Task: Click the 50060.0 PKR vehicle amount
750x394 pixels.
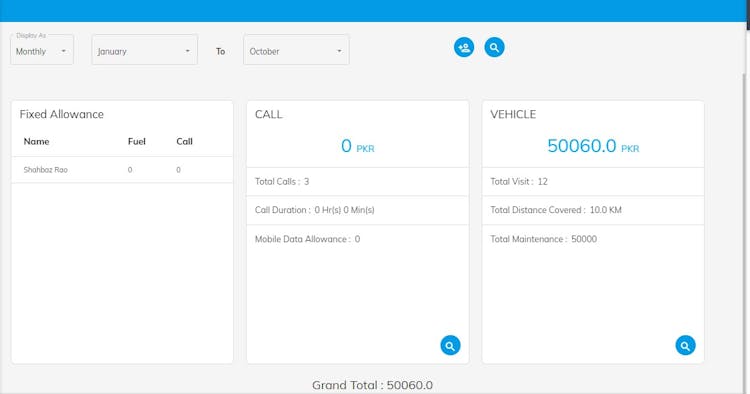Action: click(x=593, y=146)
